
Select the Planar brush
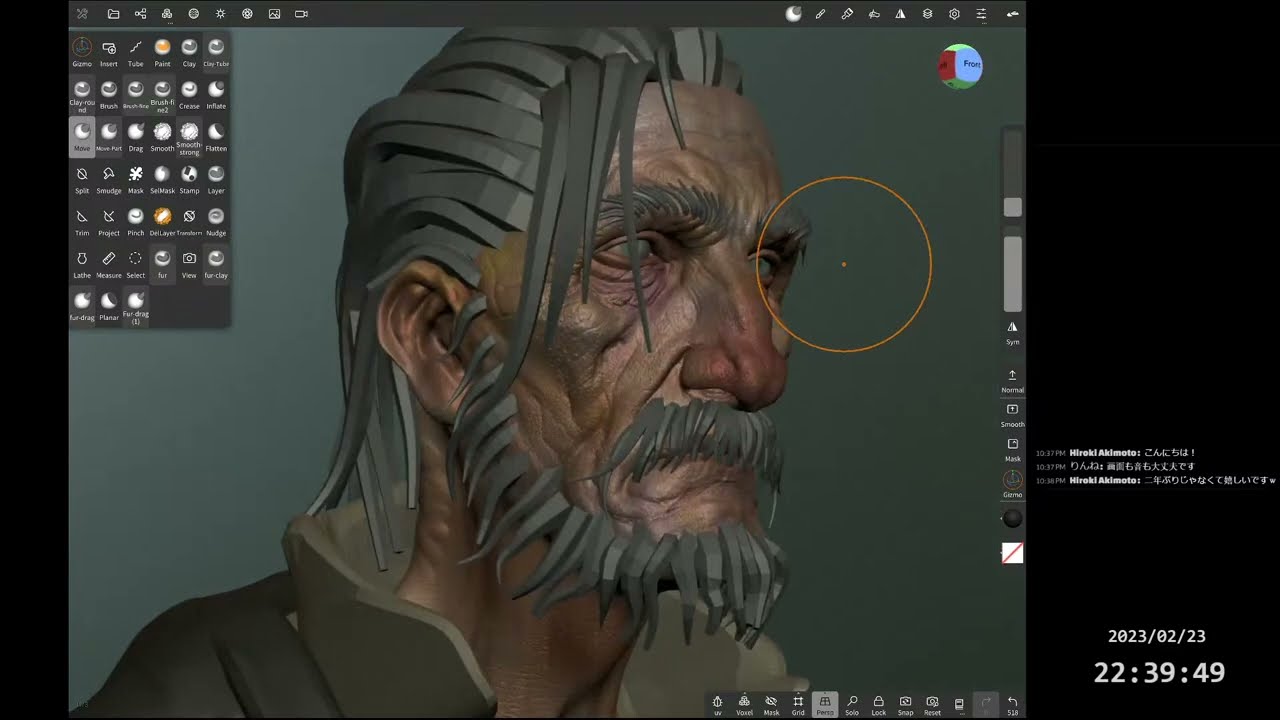click(x=109, y=305)
